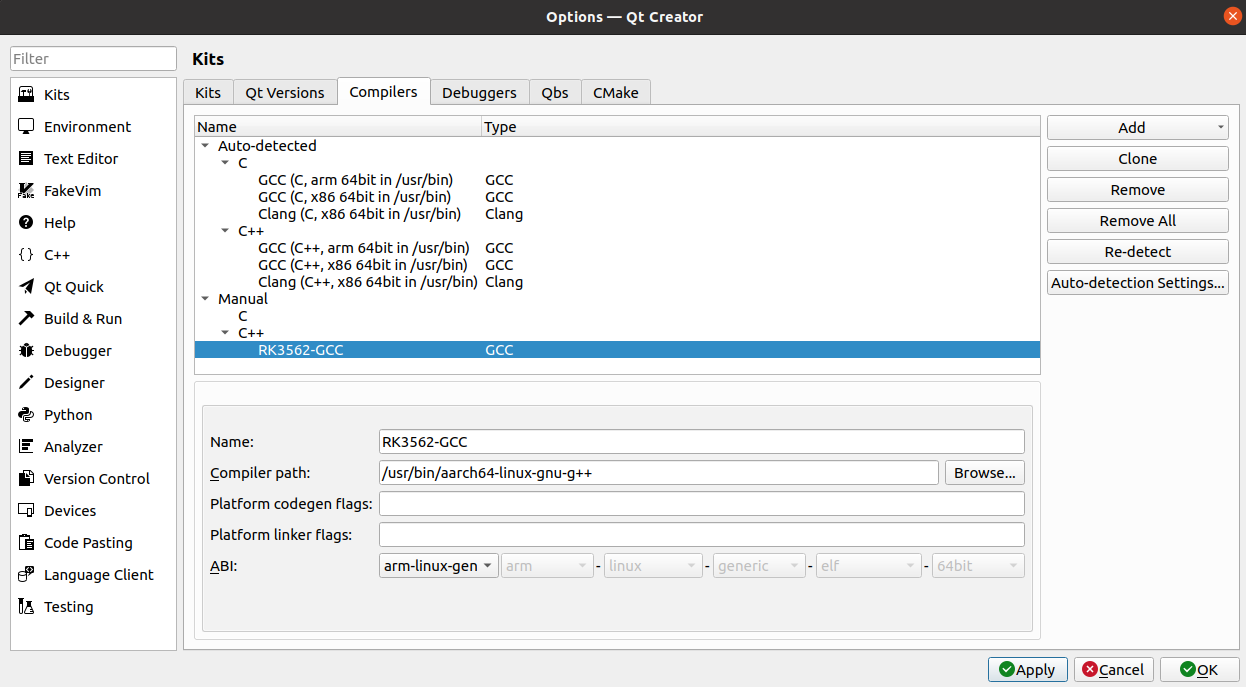Image resolution: width=1246 pixels, height=687 pixels.
Task: Switch to the Debuggers tab
Action: (480, 92)
